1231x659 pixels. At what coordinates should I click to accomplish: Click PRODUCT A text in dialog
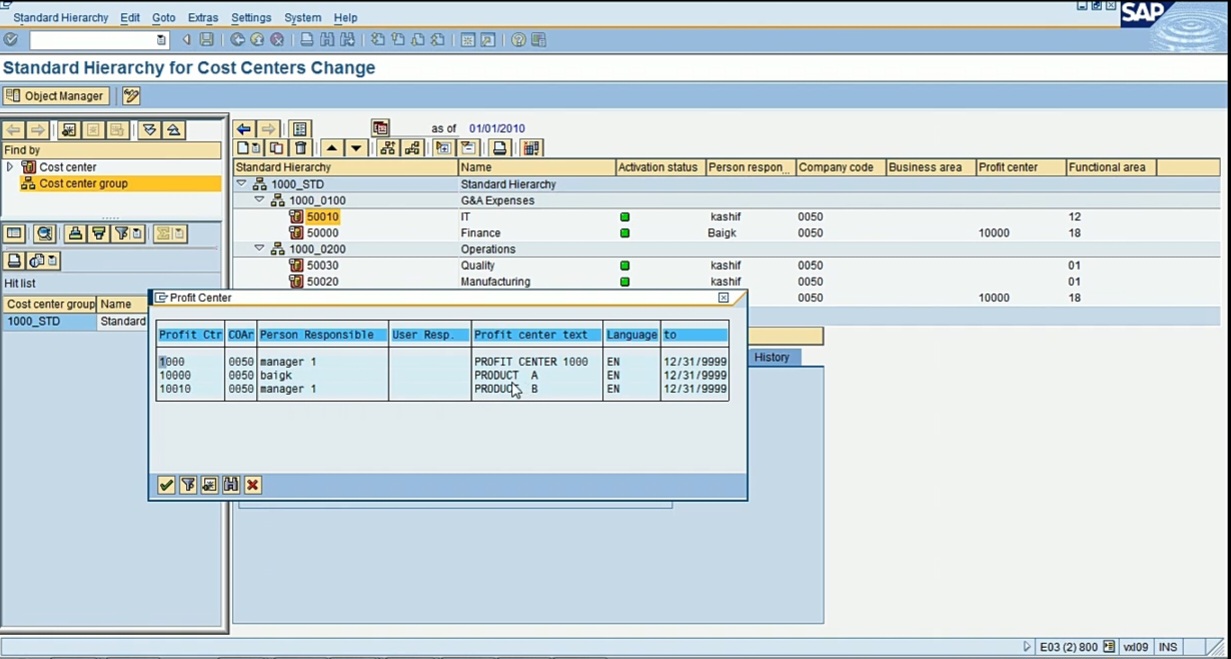point(506,375)
